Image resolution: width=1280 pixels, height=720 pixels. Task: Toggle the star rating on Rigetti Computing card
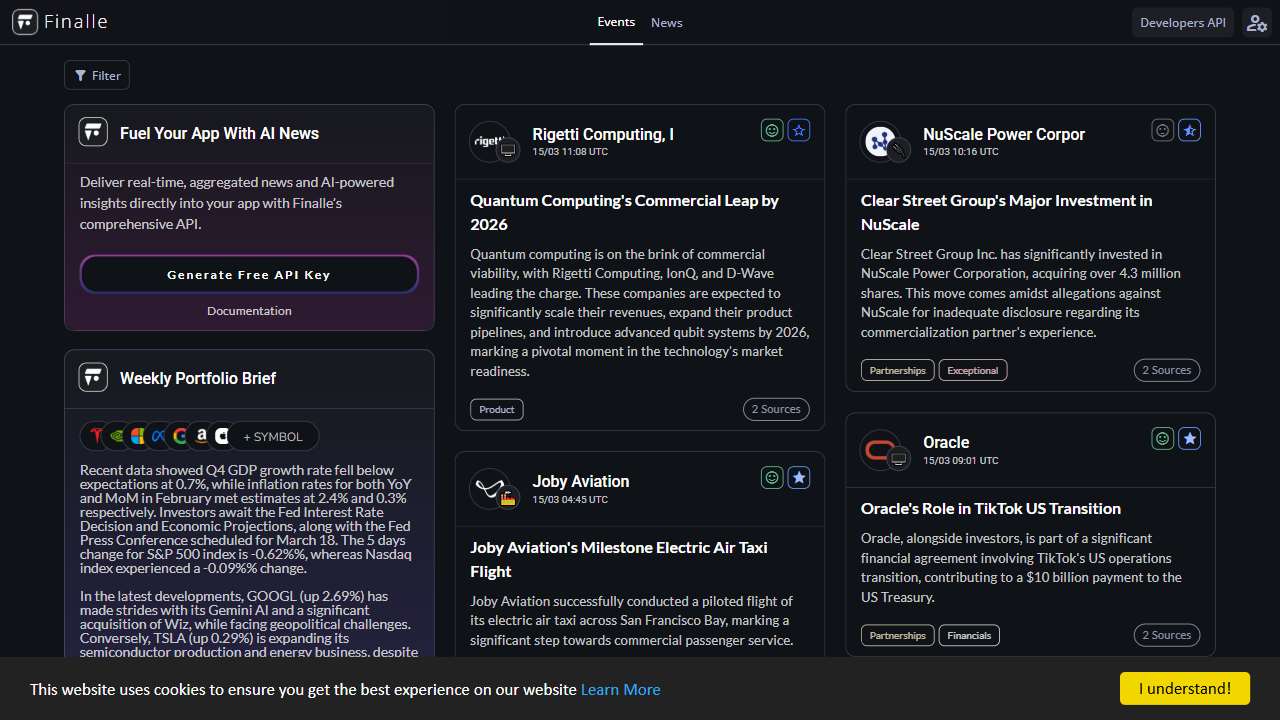pyautogui.click(x=798, y=130)
